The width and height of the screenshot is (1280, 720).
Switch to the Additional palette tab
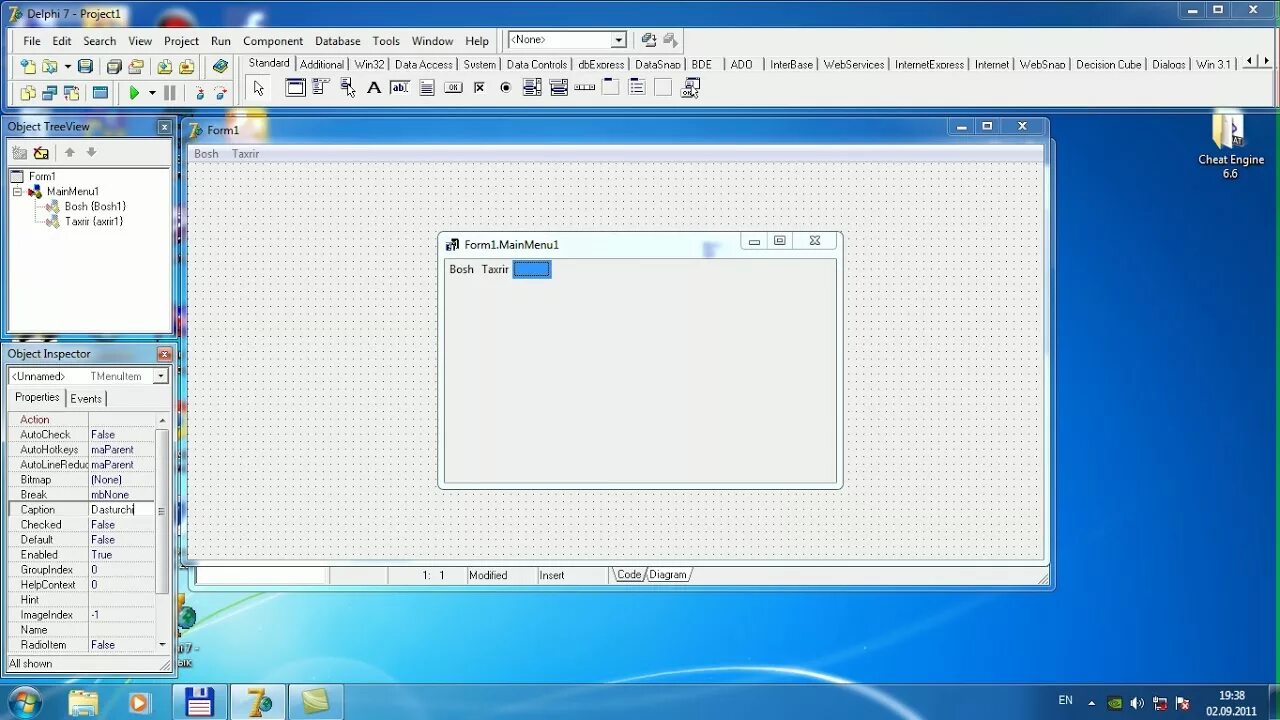click(322, 64)
